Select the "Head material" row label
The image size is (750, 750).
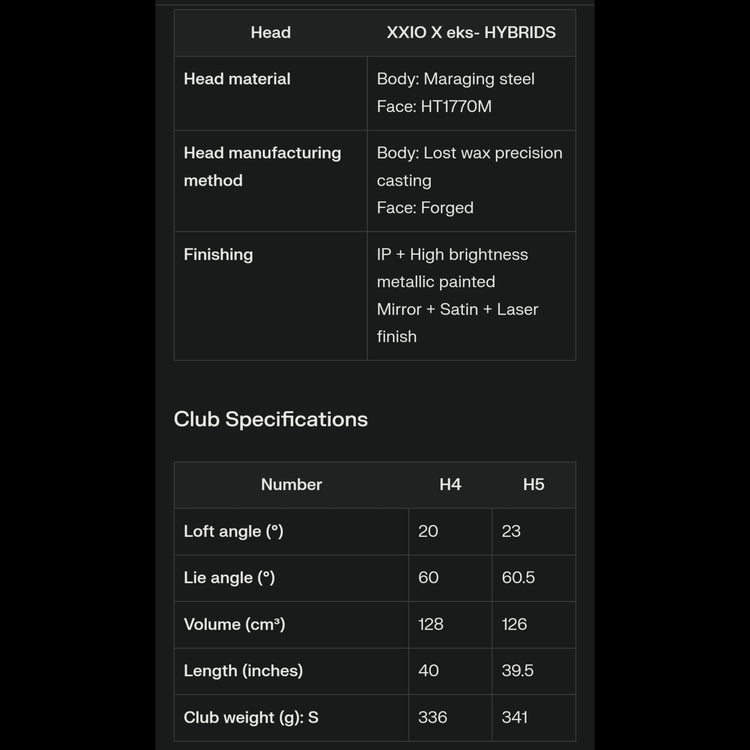point(237,79)
